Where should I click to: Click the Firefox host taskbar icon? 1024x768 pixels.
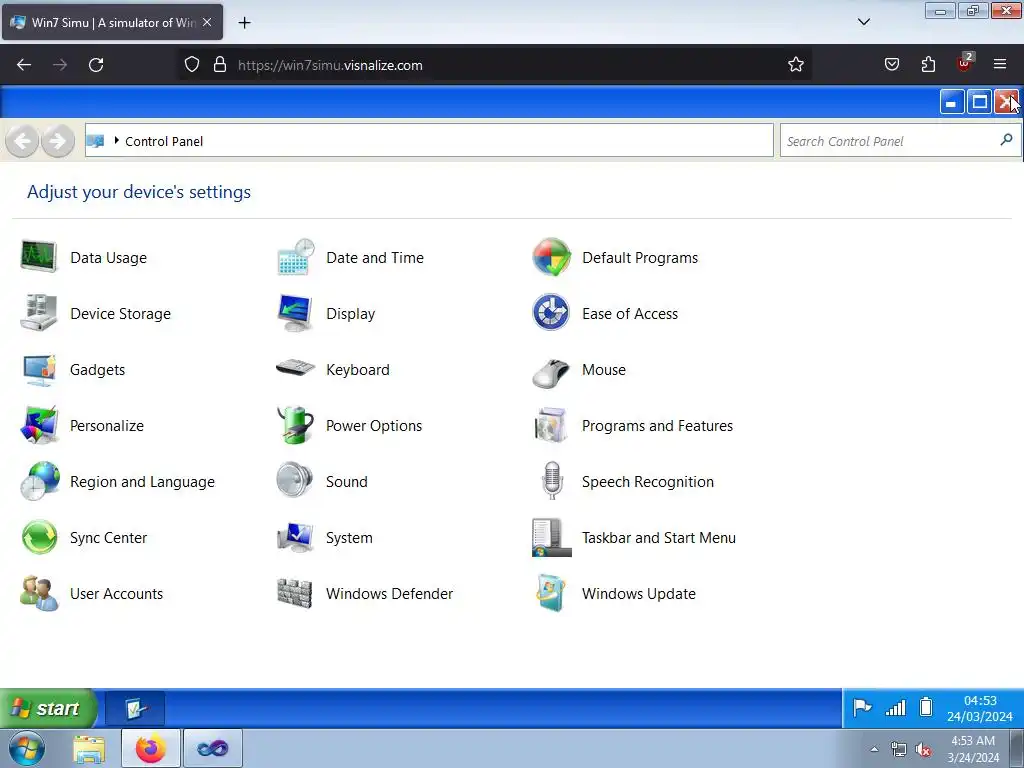point(150,748)
